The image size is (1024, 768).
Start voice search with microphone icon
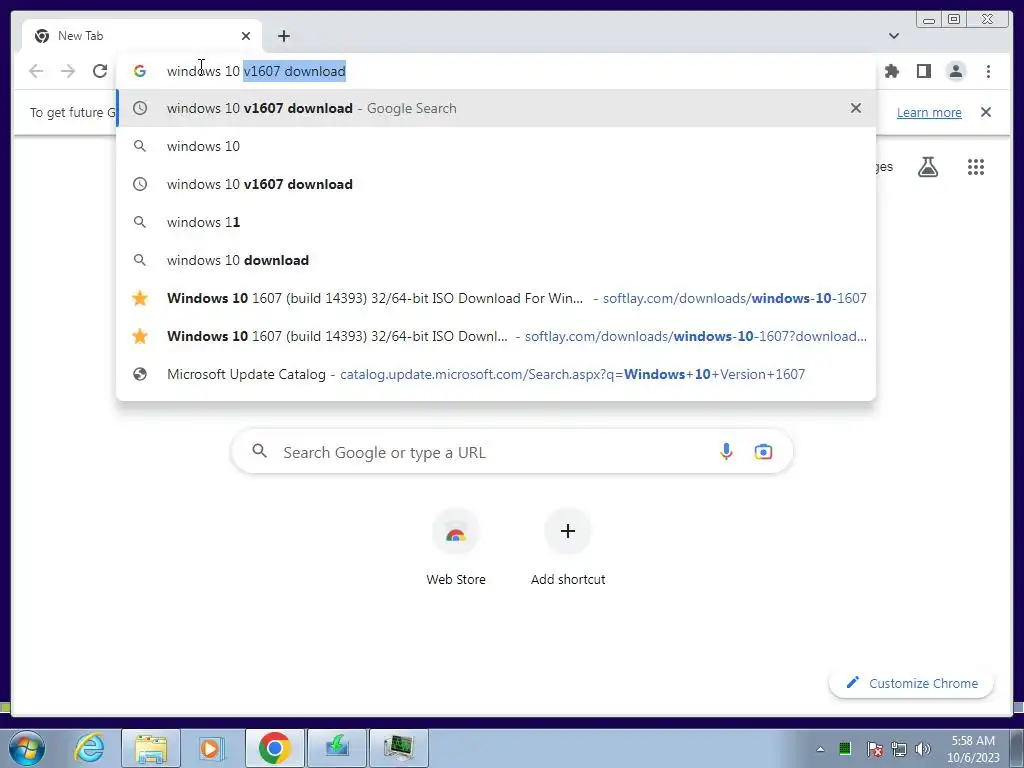(x=726, y=452)
